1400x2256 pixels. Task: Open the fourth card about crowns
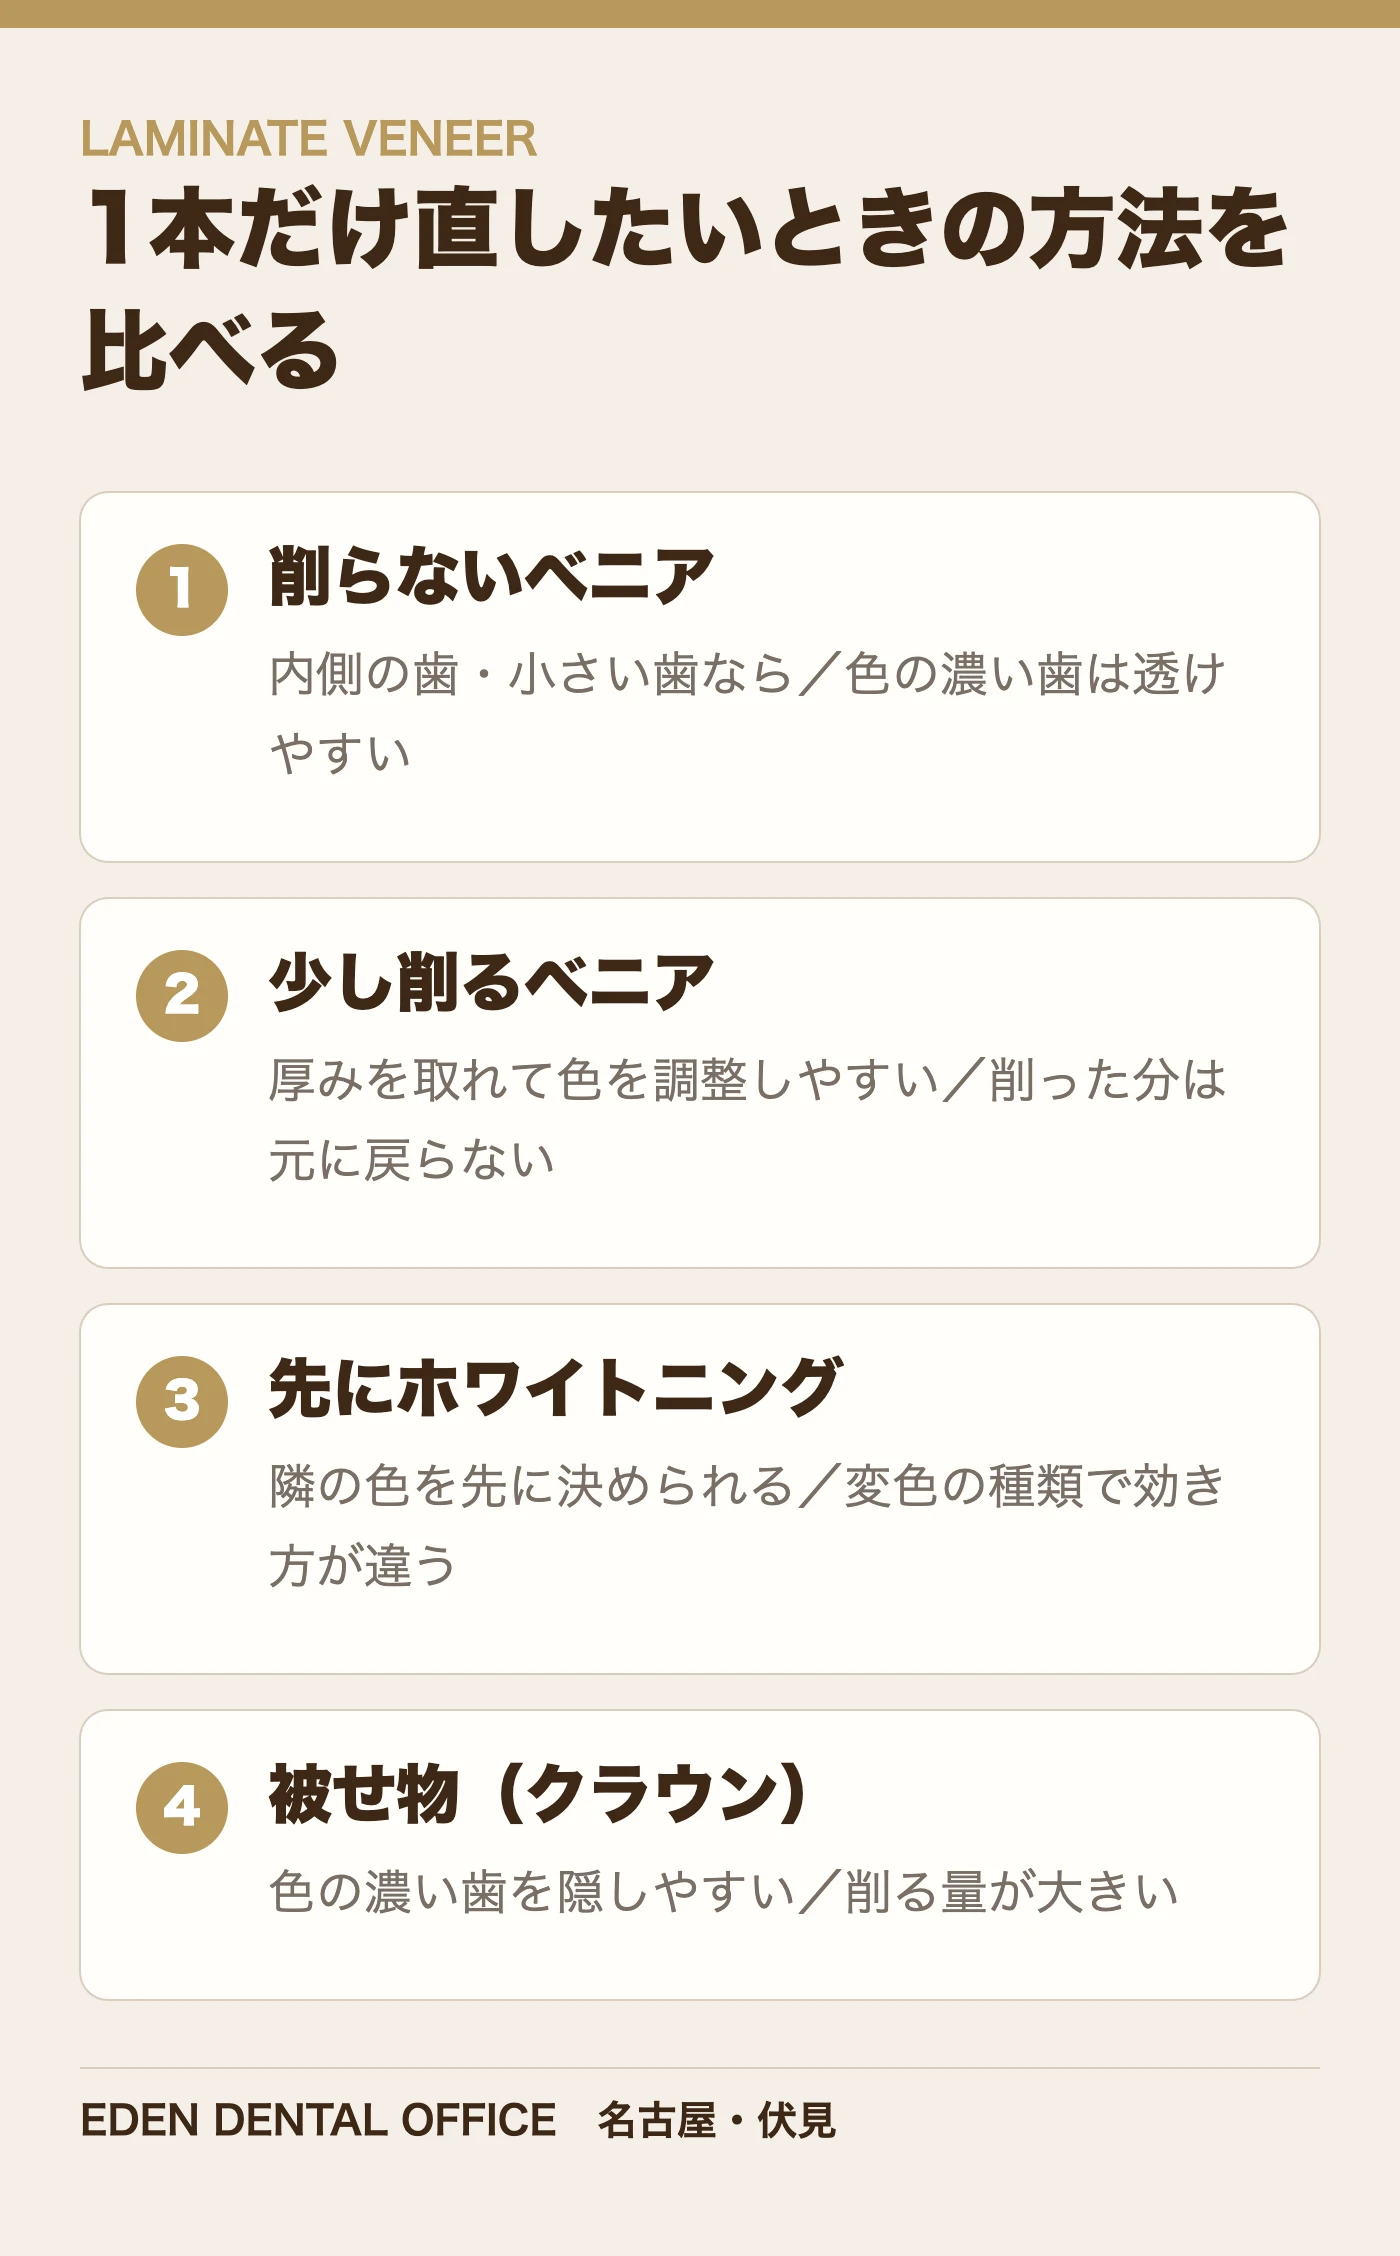[x=700, y=1855]
